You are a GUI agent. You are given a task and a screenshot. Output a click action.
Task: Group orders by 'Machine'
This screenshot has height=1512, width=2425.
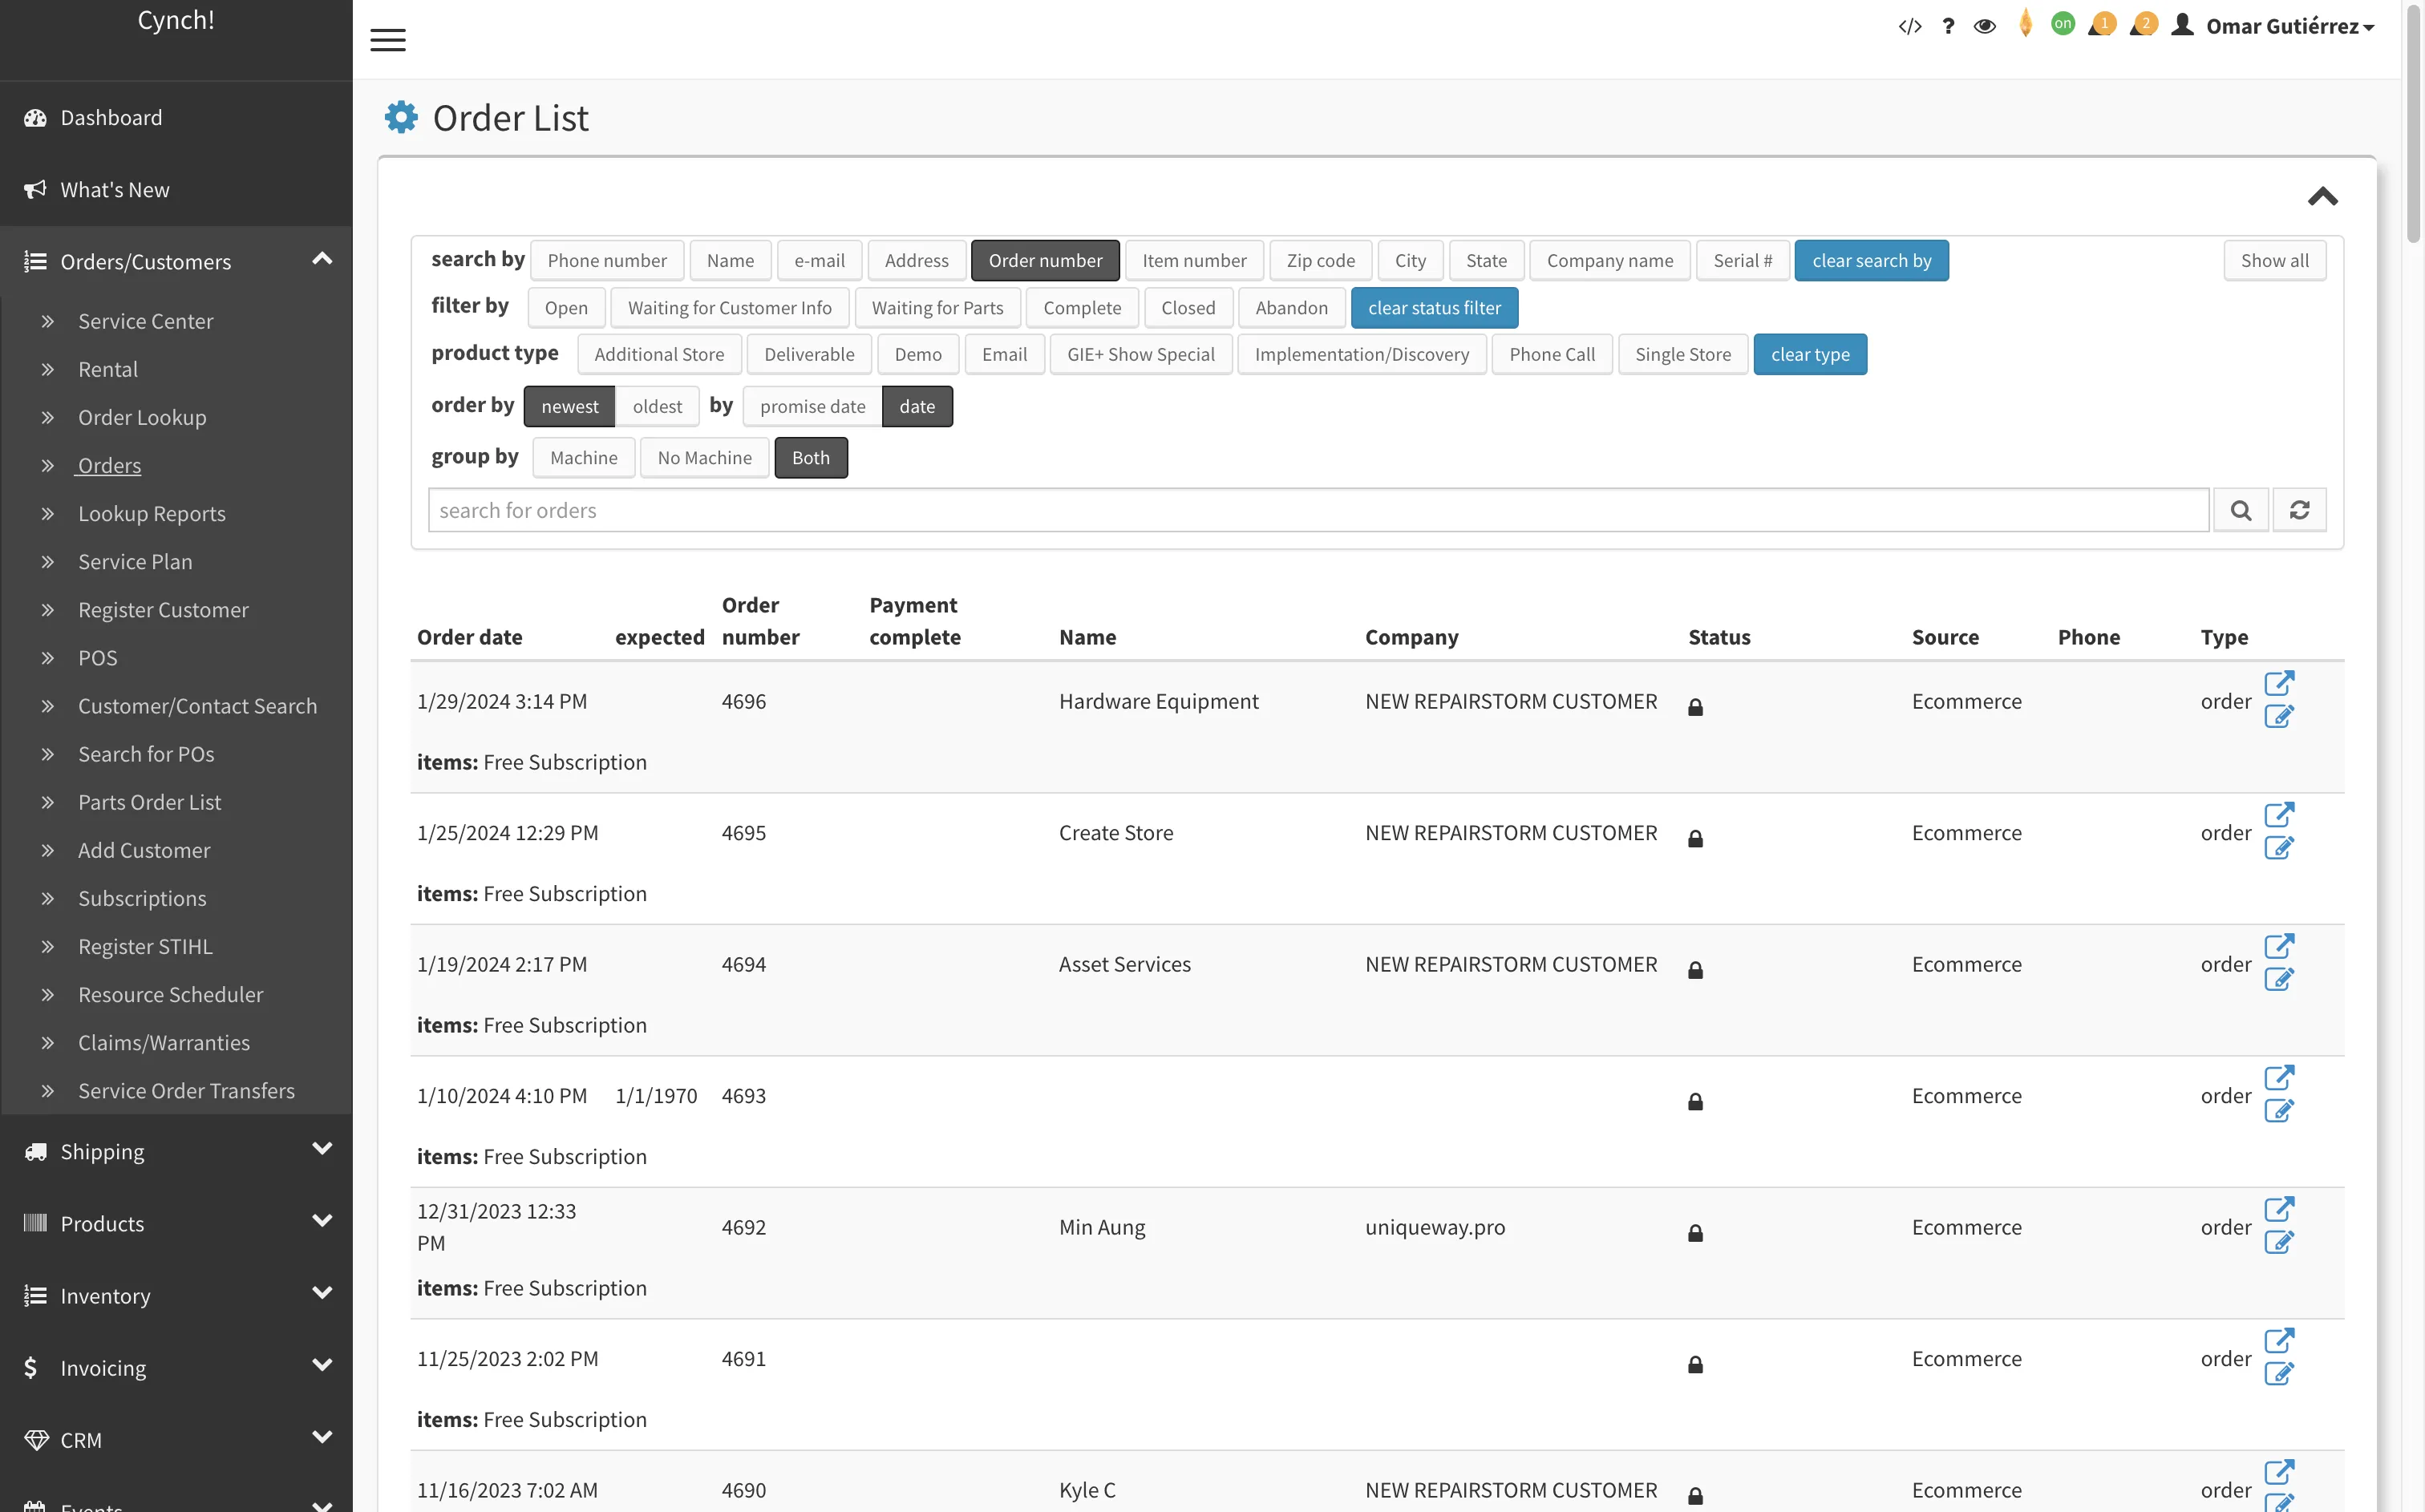pyautogui.click(x=583, y=457)
